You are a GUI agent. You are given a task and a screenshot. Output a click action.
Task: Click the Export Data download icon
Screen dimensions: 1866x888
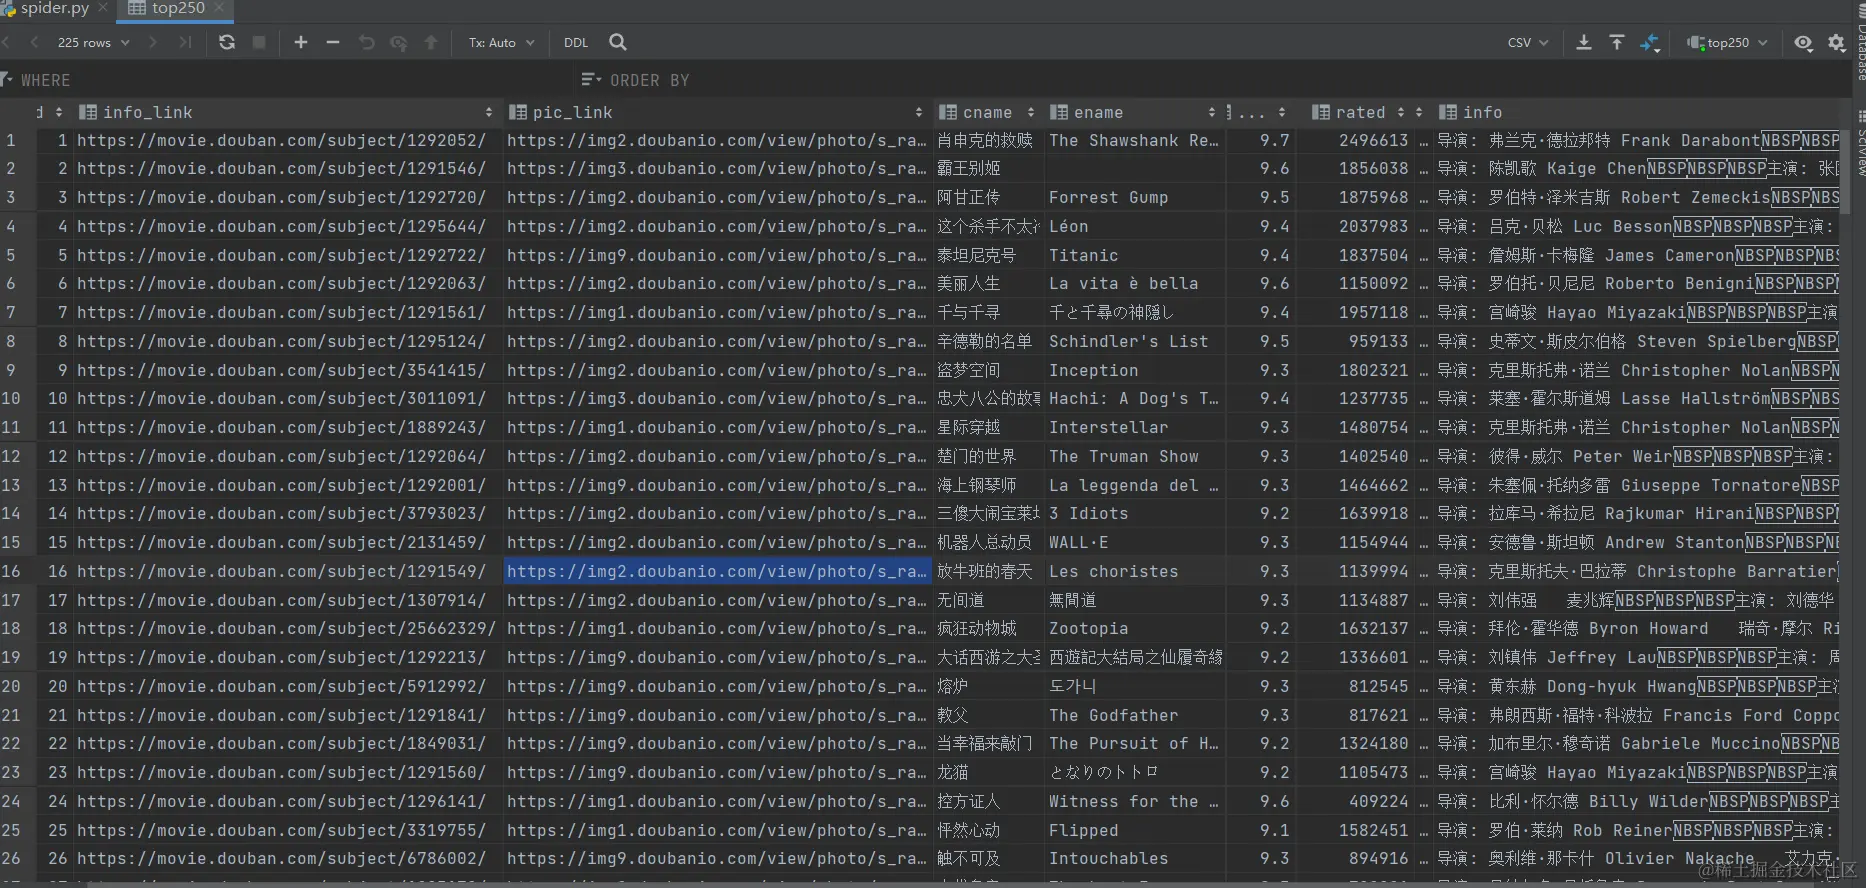1584,42
